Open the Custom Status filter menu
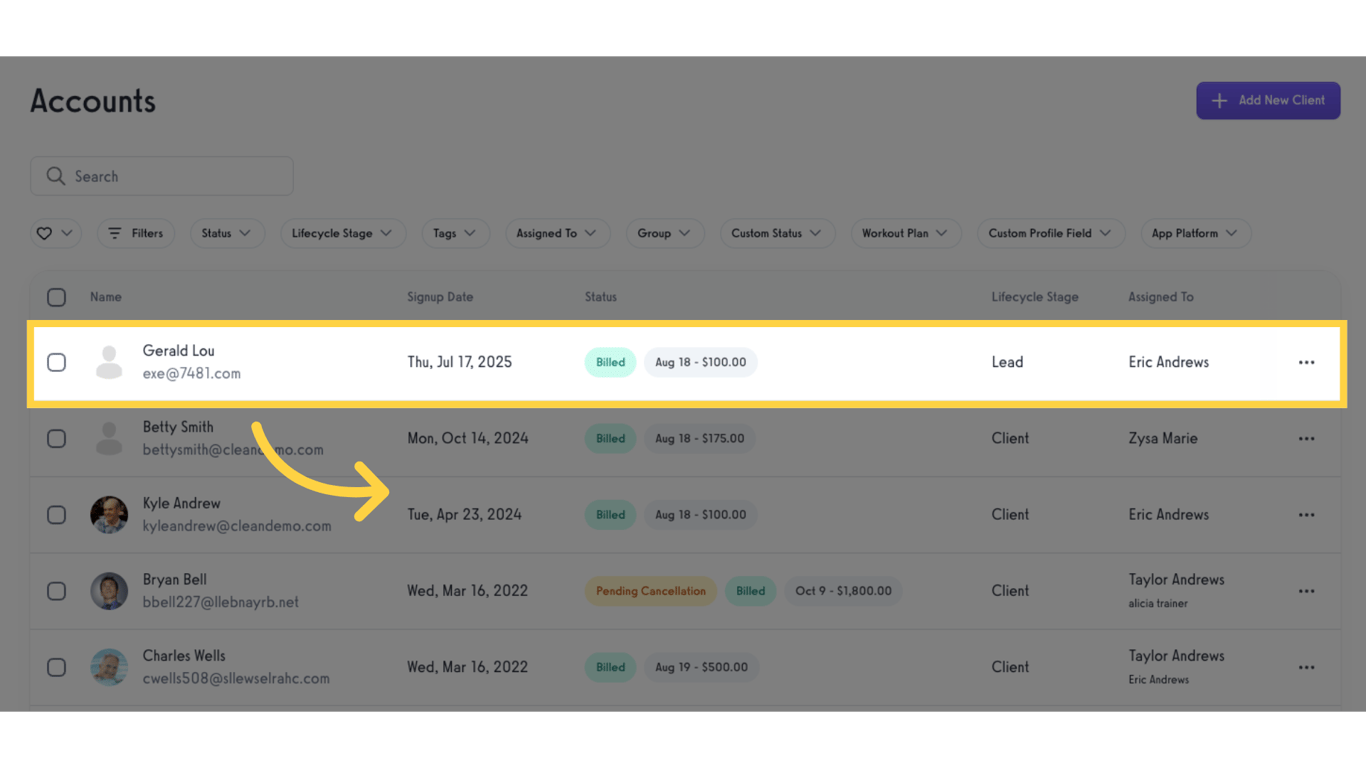The height and width of the screenshot is (768, 1366). [x=777, y=233]
